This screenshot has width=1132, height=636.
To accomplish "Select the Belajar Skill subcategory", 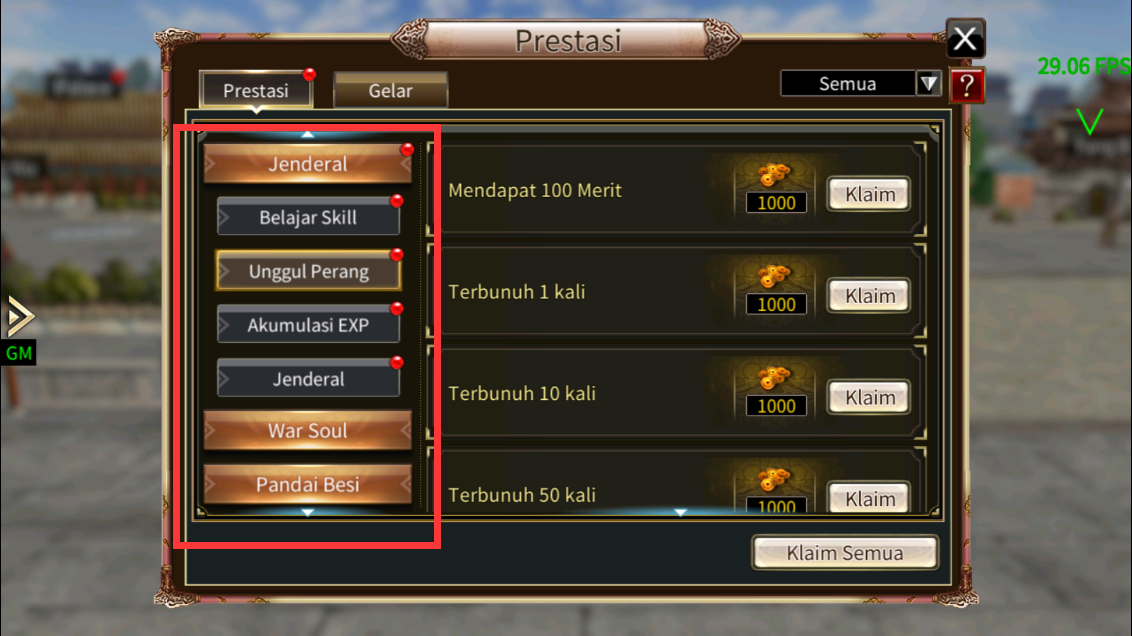I will click(x=308, y=217).
